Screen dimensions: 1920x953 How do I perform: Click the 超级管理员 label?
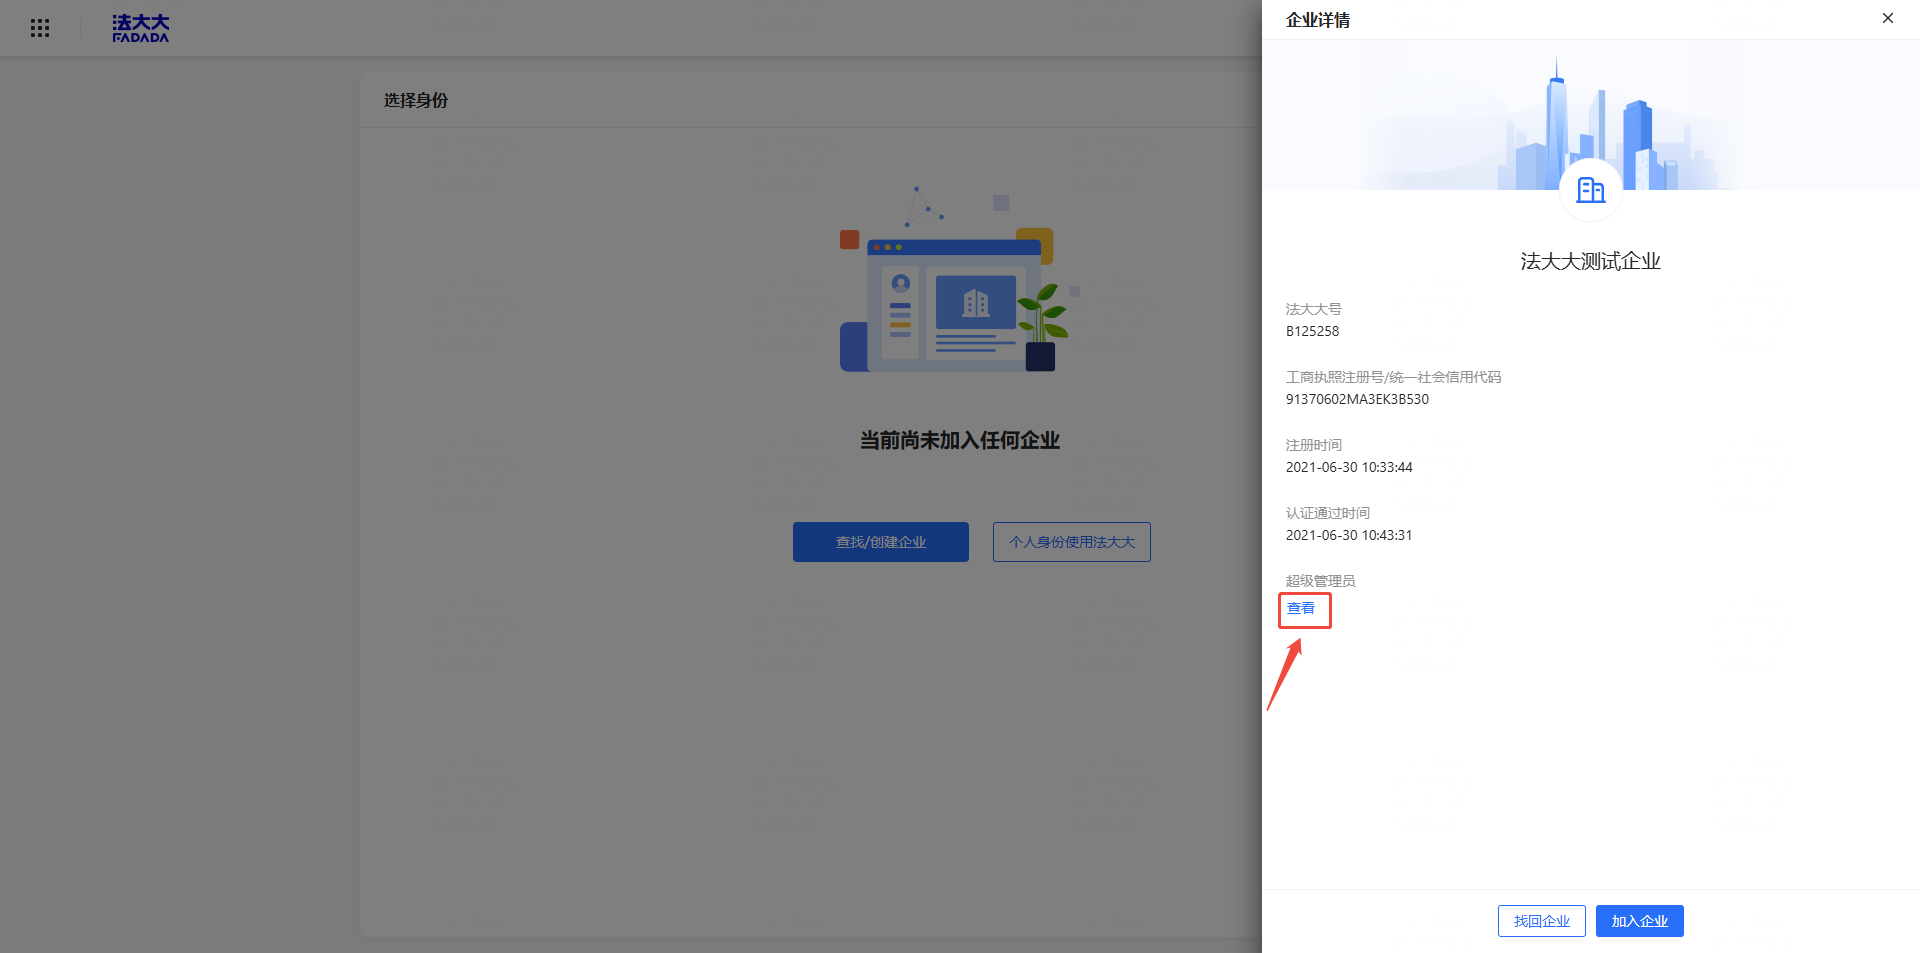[x=1320, y=581]
